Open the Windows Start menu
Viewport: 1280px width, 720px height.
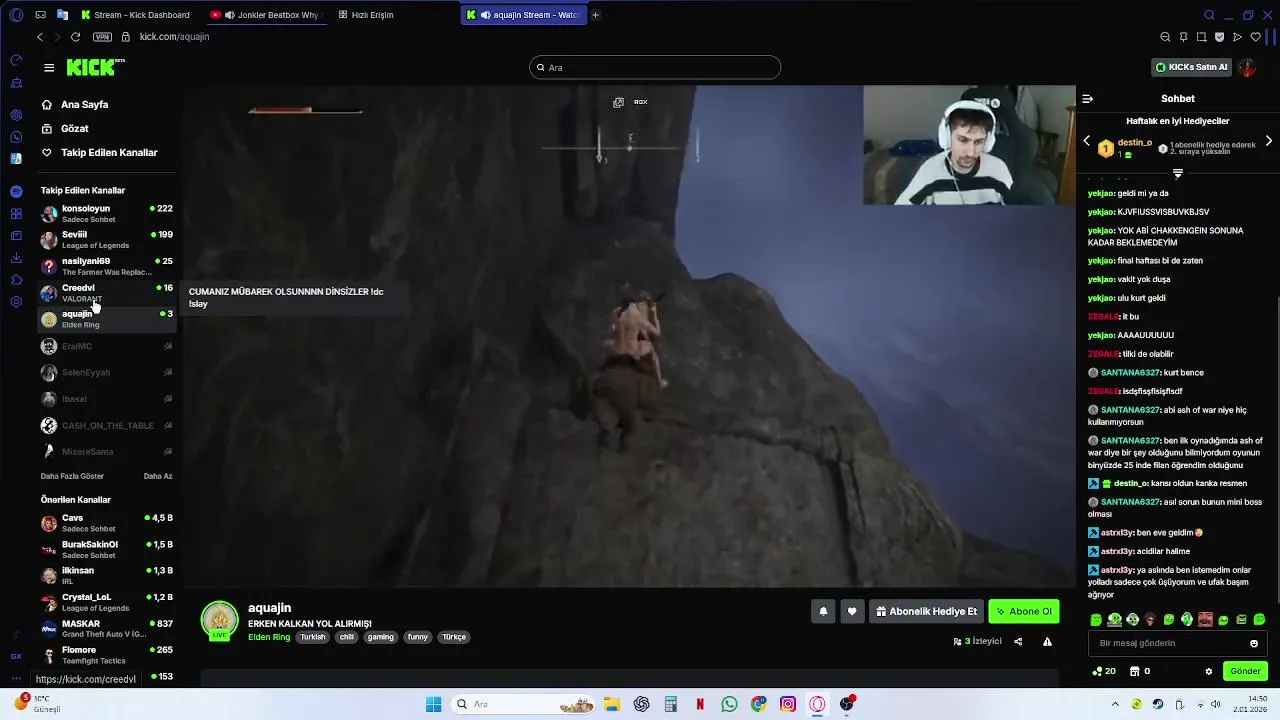[433, 704]
